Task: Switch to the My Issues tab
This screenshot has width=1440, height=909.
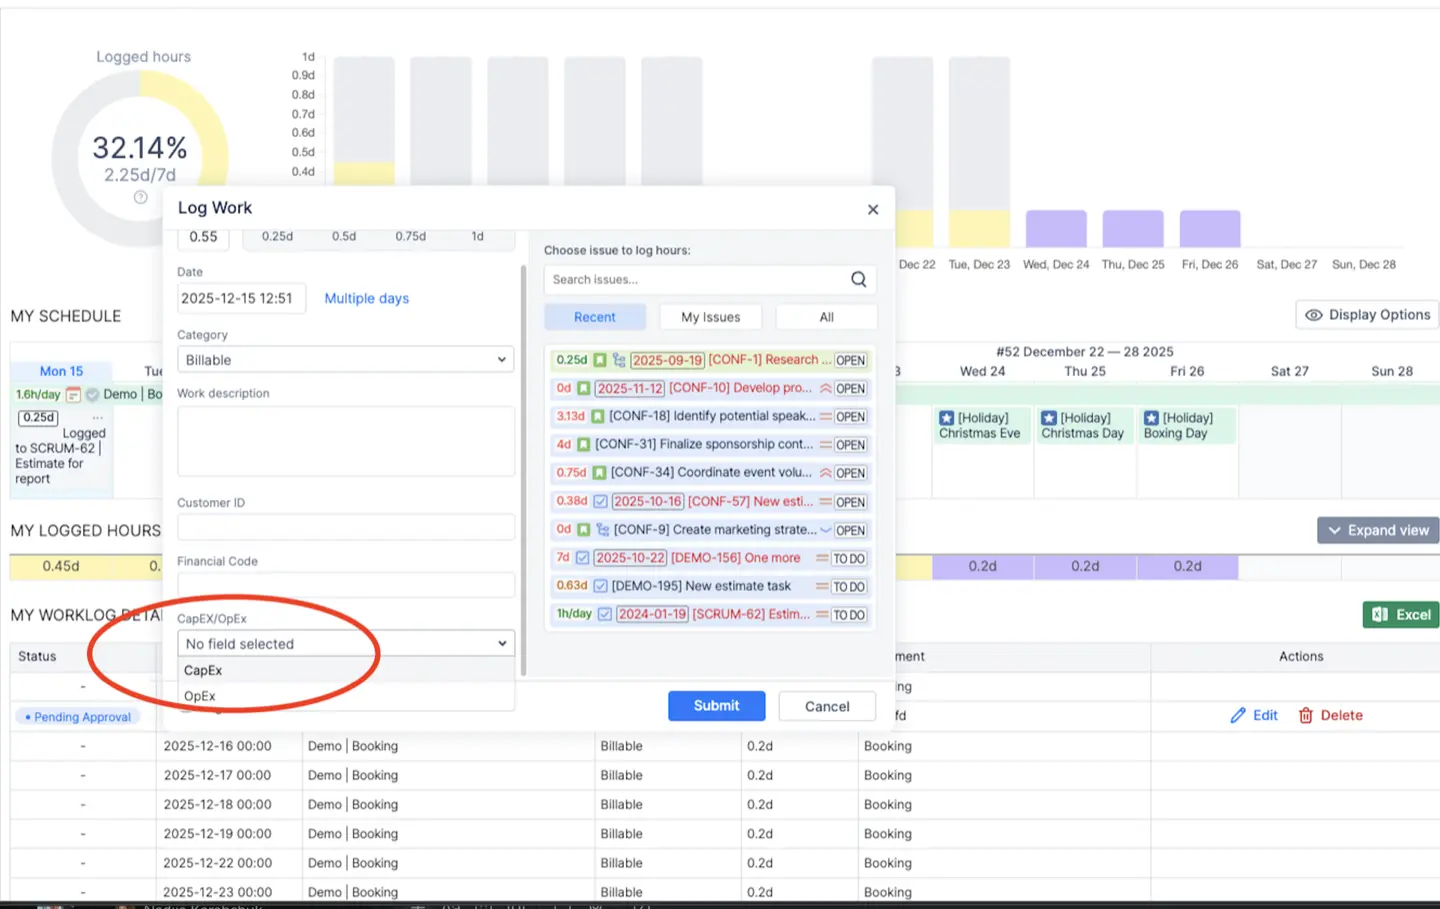Action: click(x=710, y=316)
